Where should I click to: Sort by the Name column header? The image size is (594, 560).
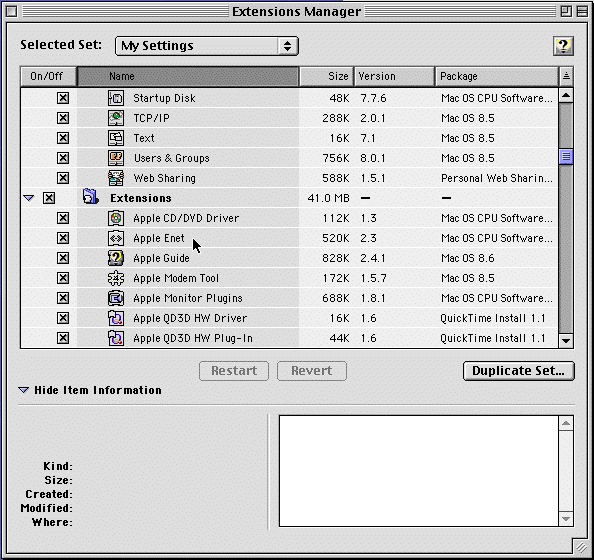188,76
